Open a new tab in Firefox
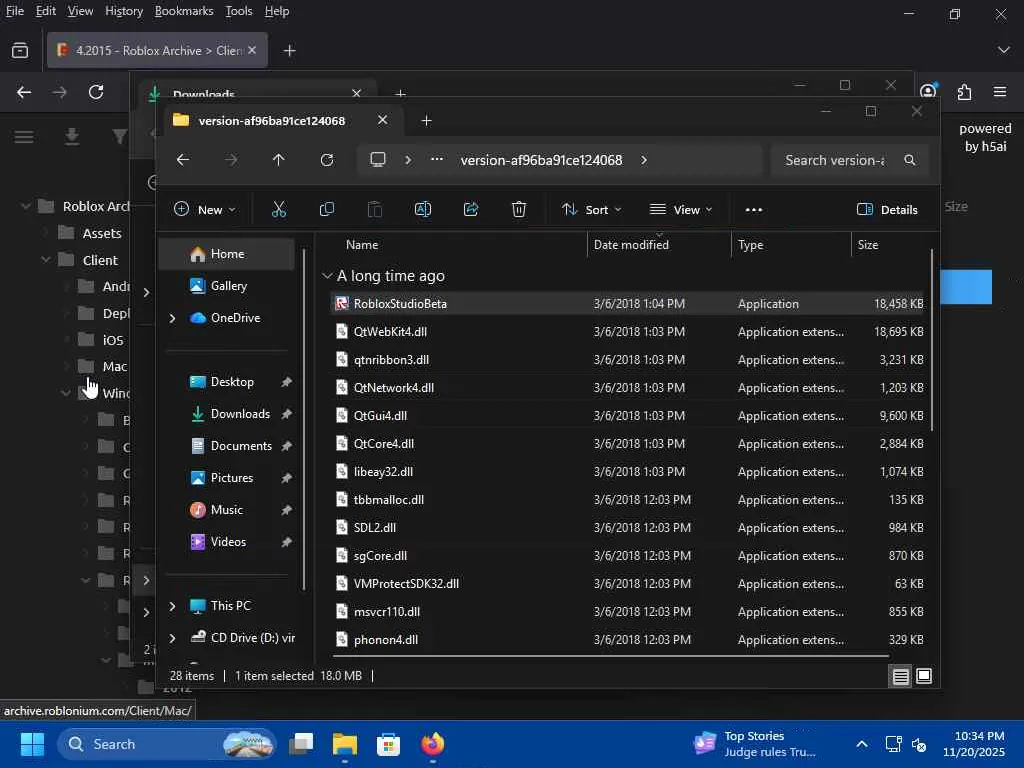This screenshot has width=1024, height=768. tap(289, 50)
